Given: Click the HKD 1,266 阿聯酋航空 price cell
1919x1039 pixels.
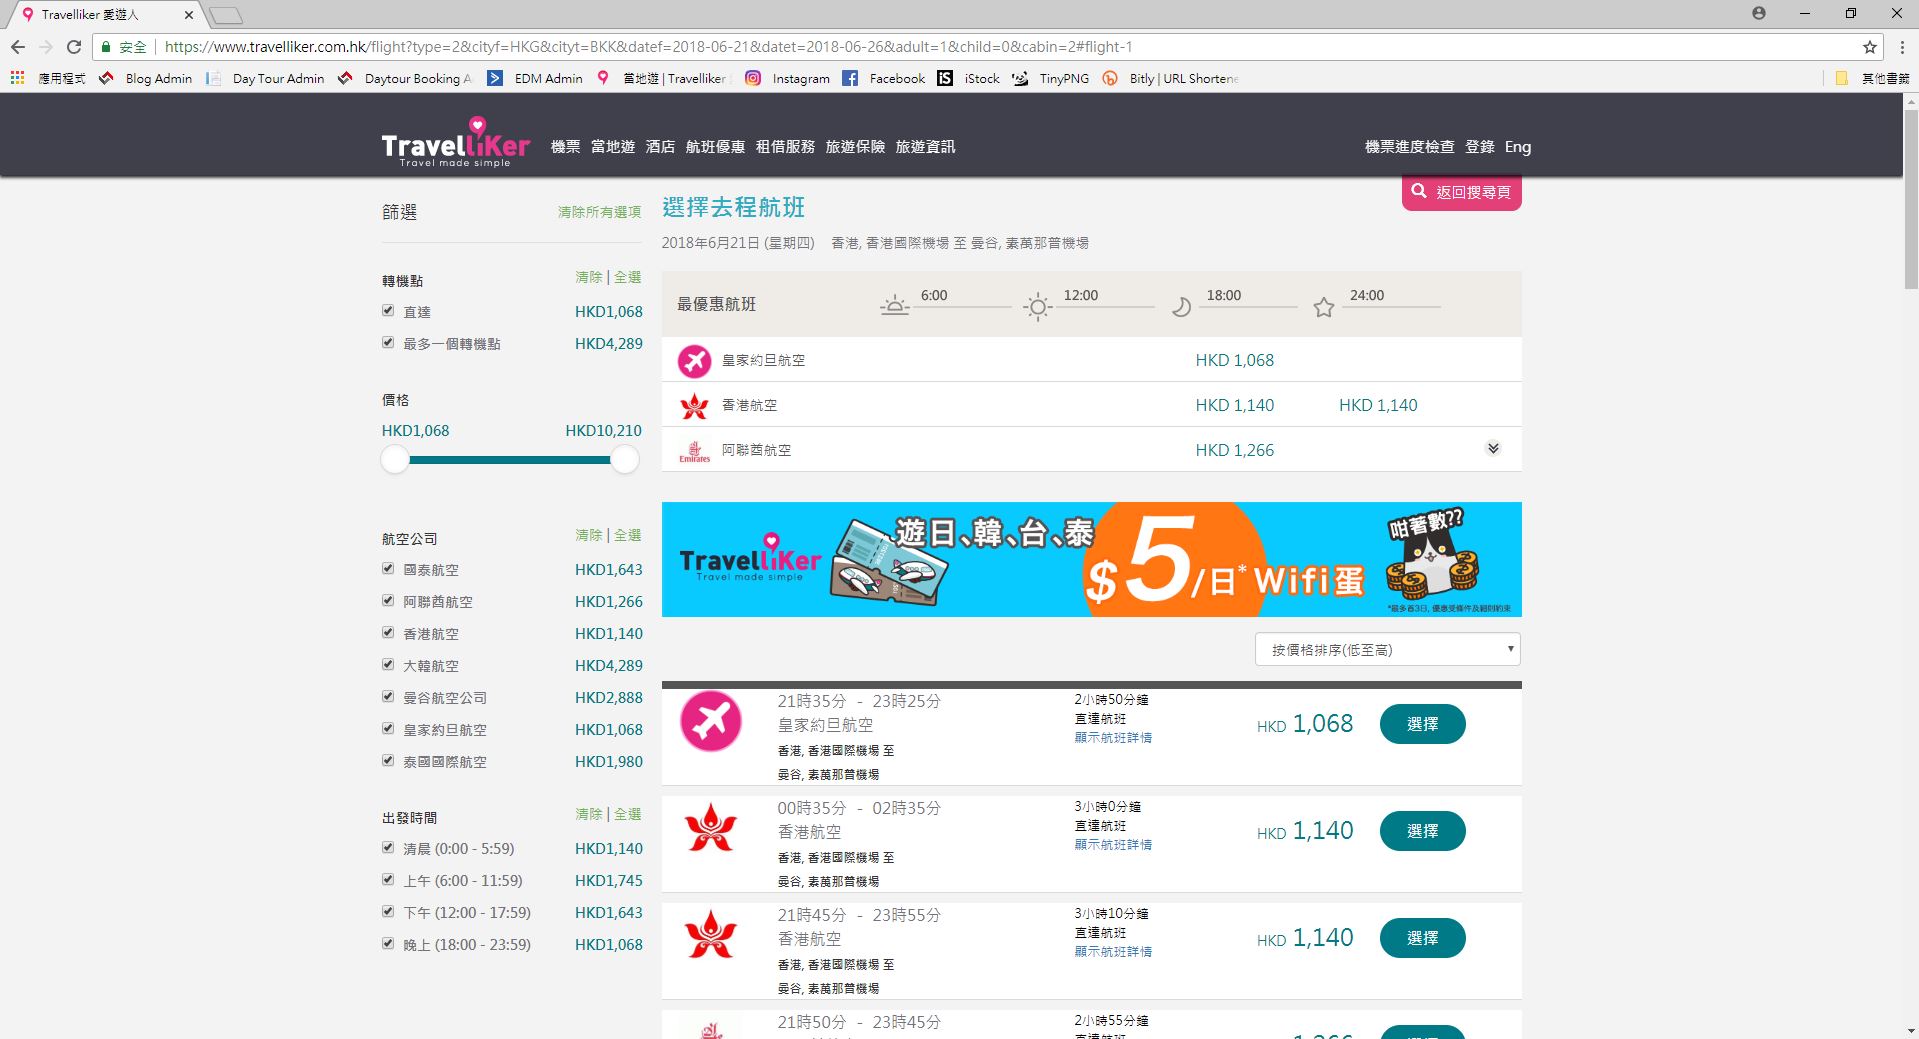Looking at the screenshot, I should click(1235, 450).
